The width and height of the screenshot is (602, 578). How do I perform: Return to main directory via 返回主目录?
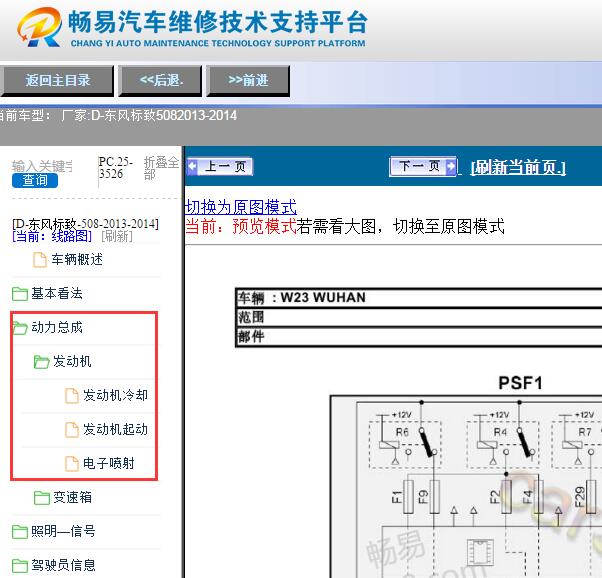pyautogui.click(x=57, y=80)
